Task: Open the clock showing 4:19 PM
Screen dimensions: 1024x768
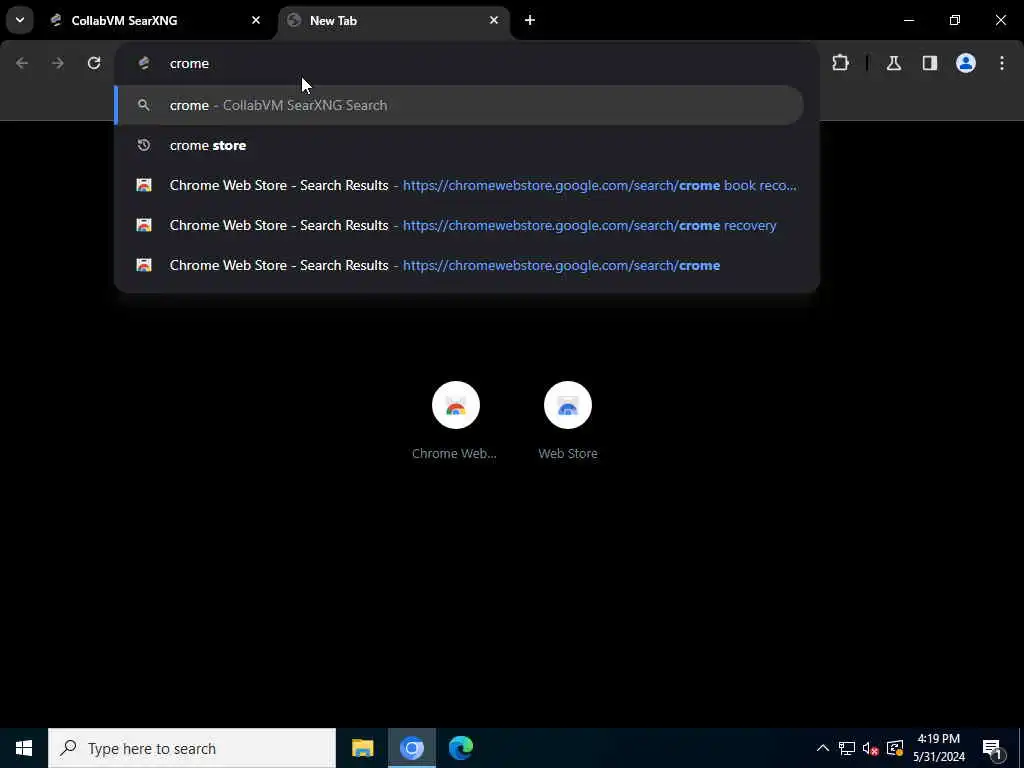Action: (938, 748)
